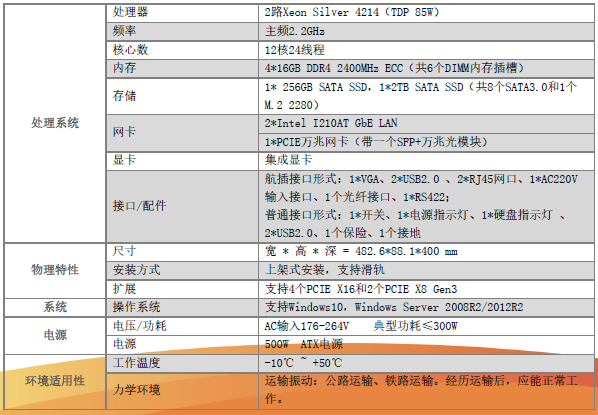Select the 上架式安装 mounting method cell
Screen dimensions: 598x415
pyautogui.click(x=426, y=270)
